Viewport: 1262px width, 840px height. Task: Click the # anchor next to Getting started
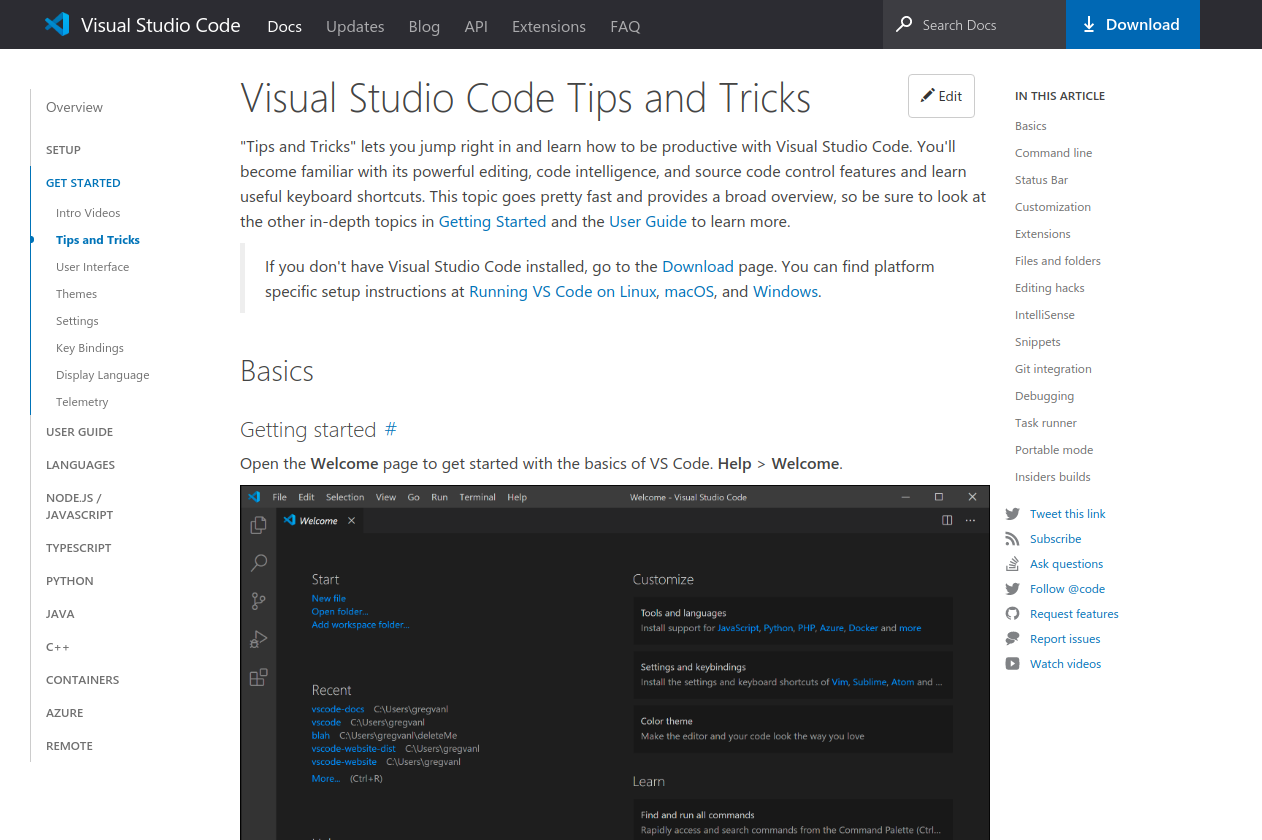tap(391, 429)
